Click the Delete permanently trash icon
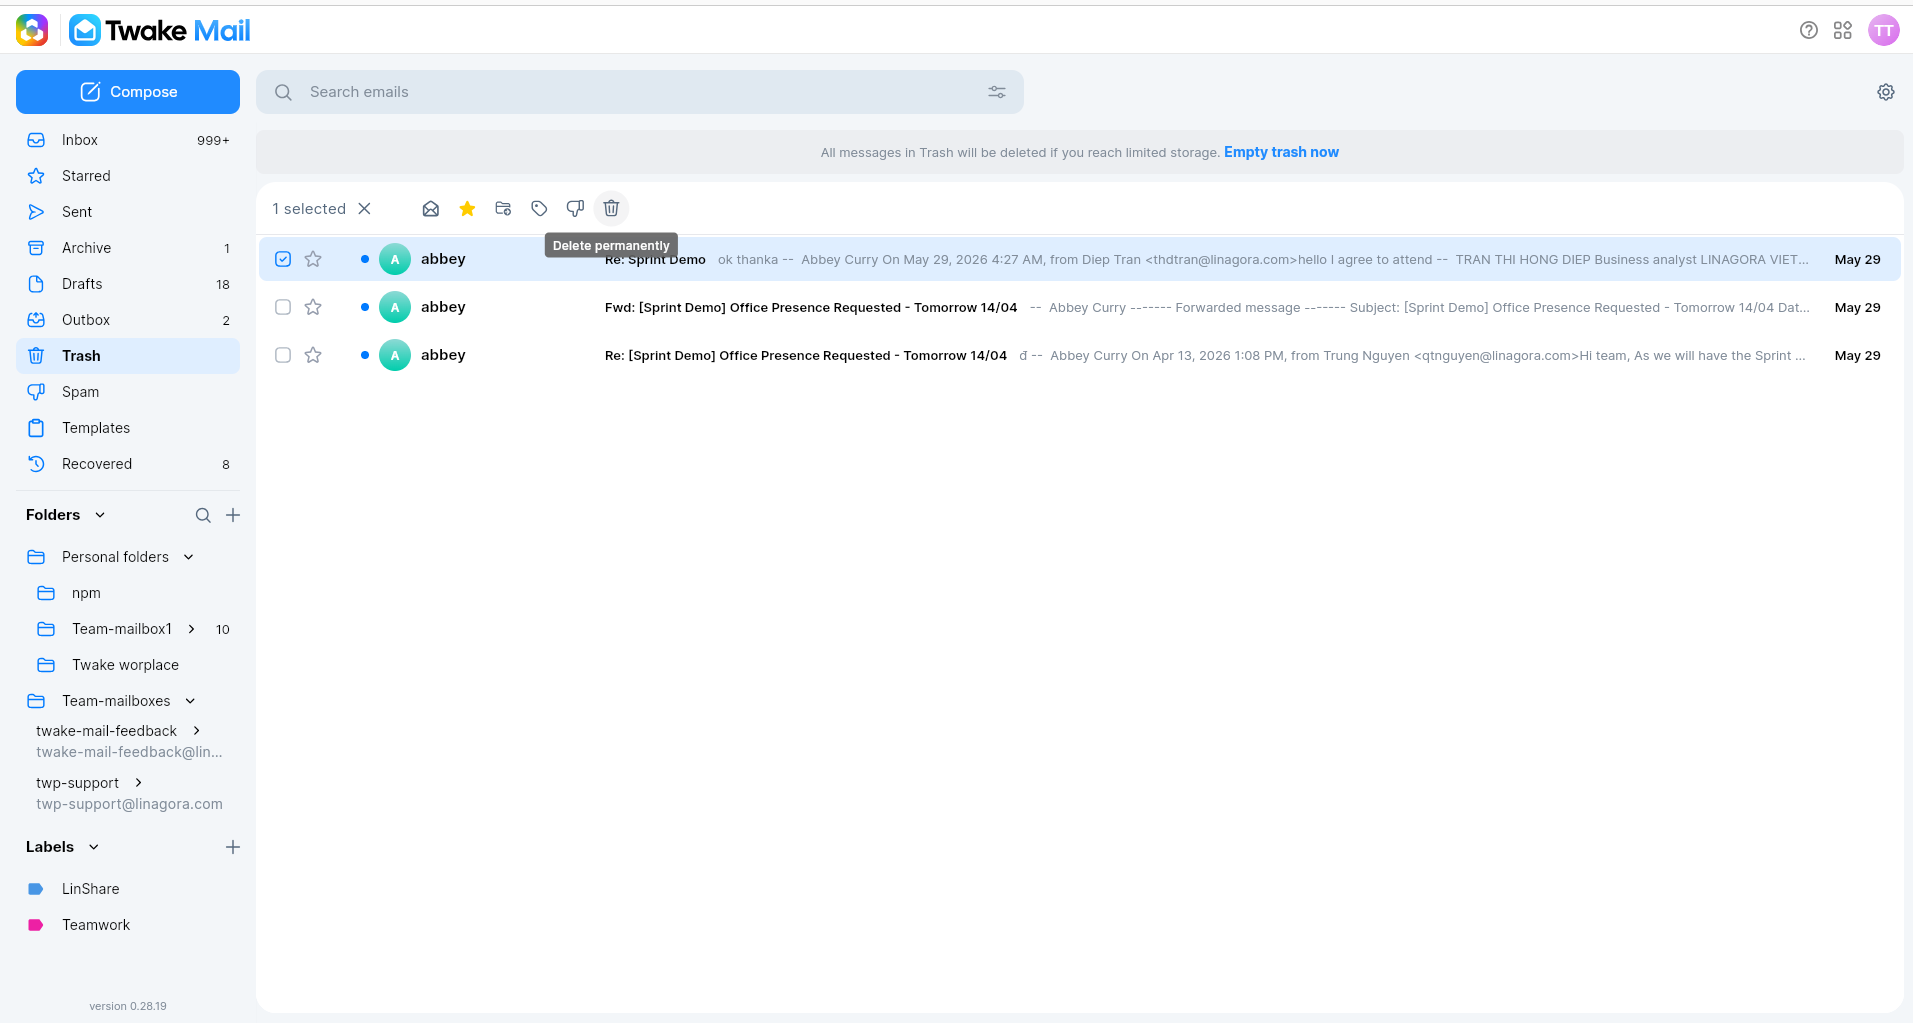Viewport: 1913px width, 1023px height. tap(611, 208)
